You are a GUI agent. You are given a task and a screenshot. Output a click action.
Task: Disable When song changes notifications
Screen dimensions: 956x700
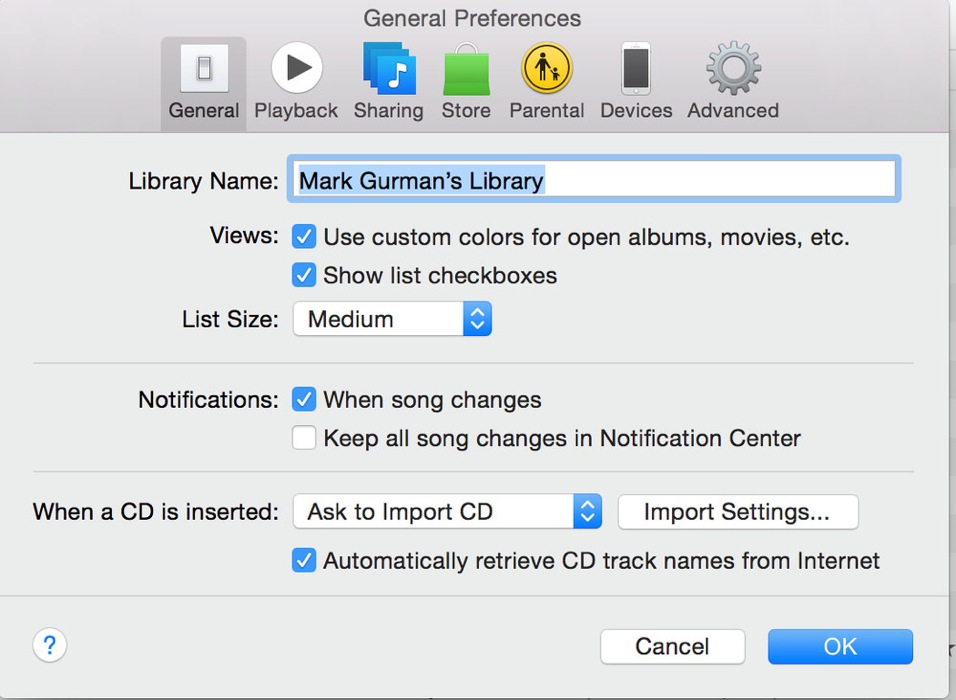304,399
